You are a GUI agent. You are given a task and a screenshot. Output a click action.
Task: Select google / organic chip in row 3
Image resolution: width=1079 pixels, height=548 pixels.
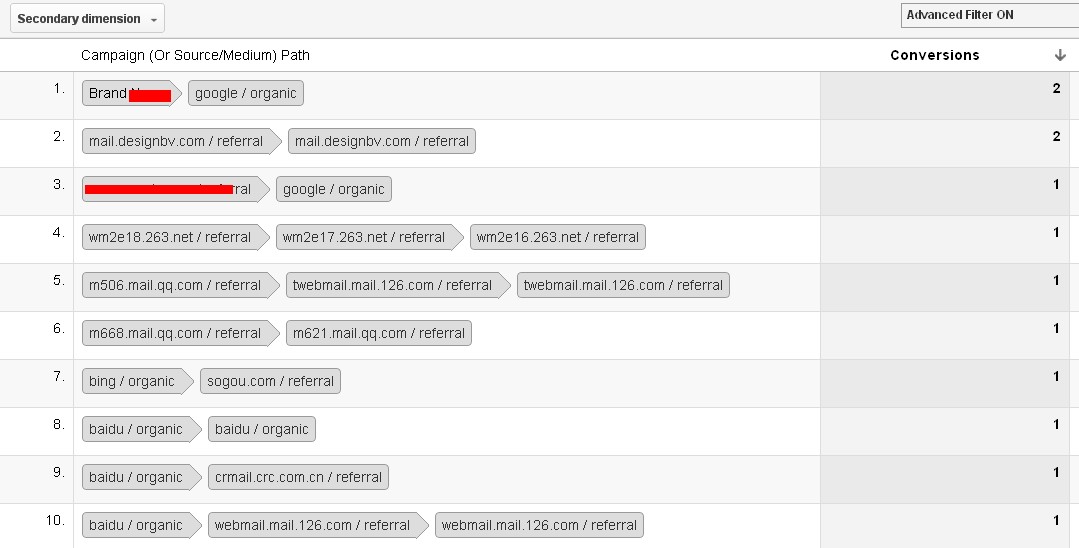tap(334, 189)
